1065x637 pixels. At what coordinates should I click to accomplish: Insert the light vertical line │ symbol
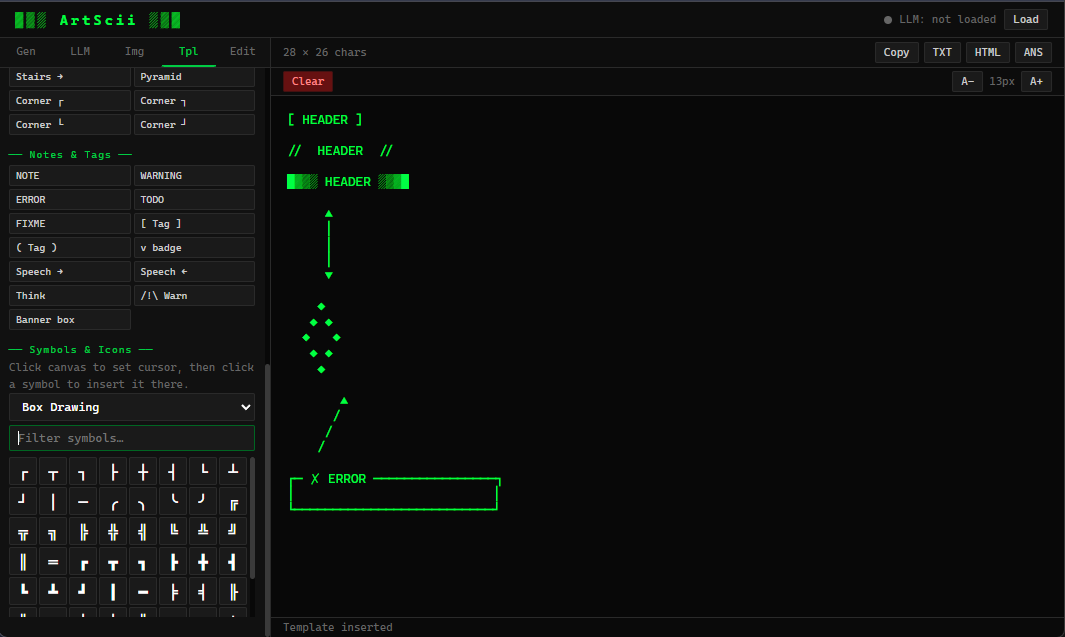53,501
